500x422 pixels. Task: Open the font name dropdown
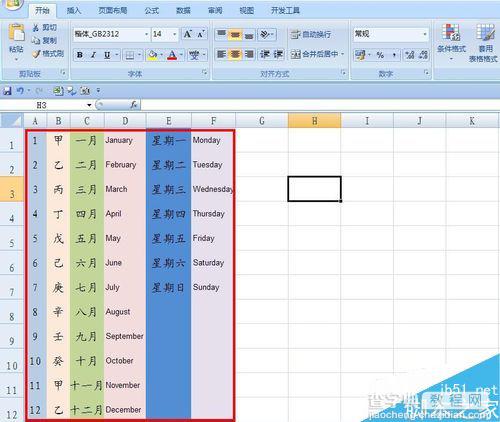pos(146,34)
